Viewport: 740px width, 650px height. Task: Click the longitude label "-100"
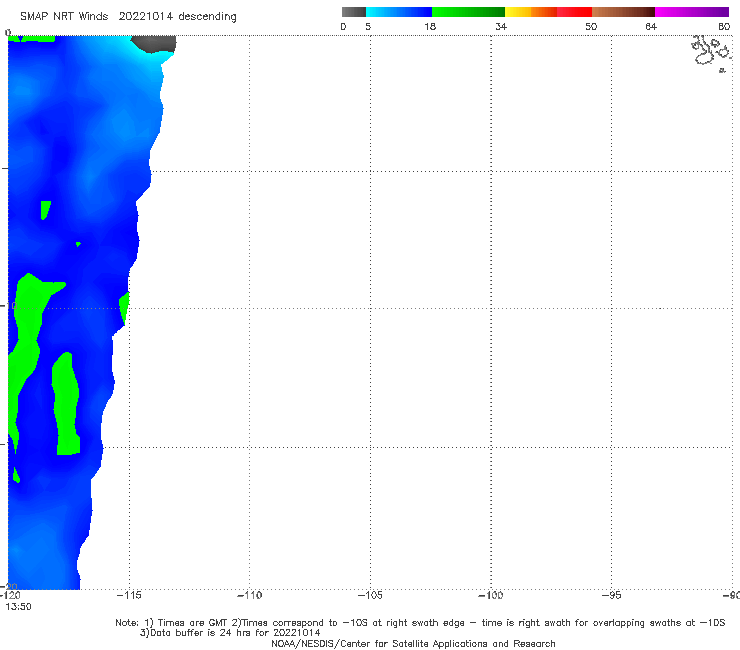[x=491, y=595]
